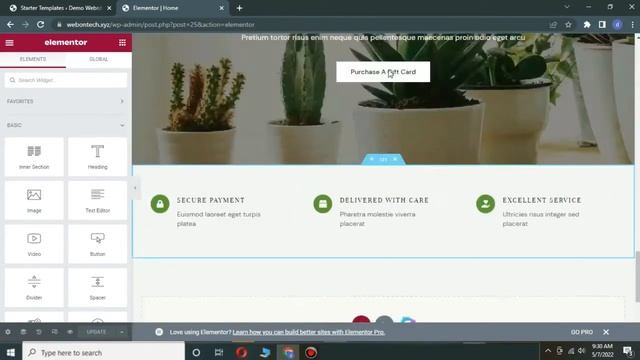
Task: Open Responsive Mode icon
Action: click(x=54, y=332)
